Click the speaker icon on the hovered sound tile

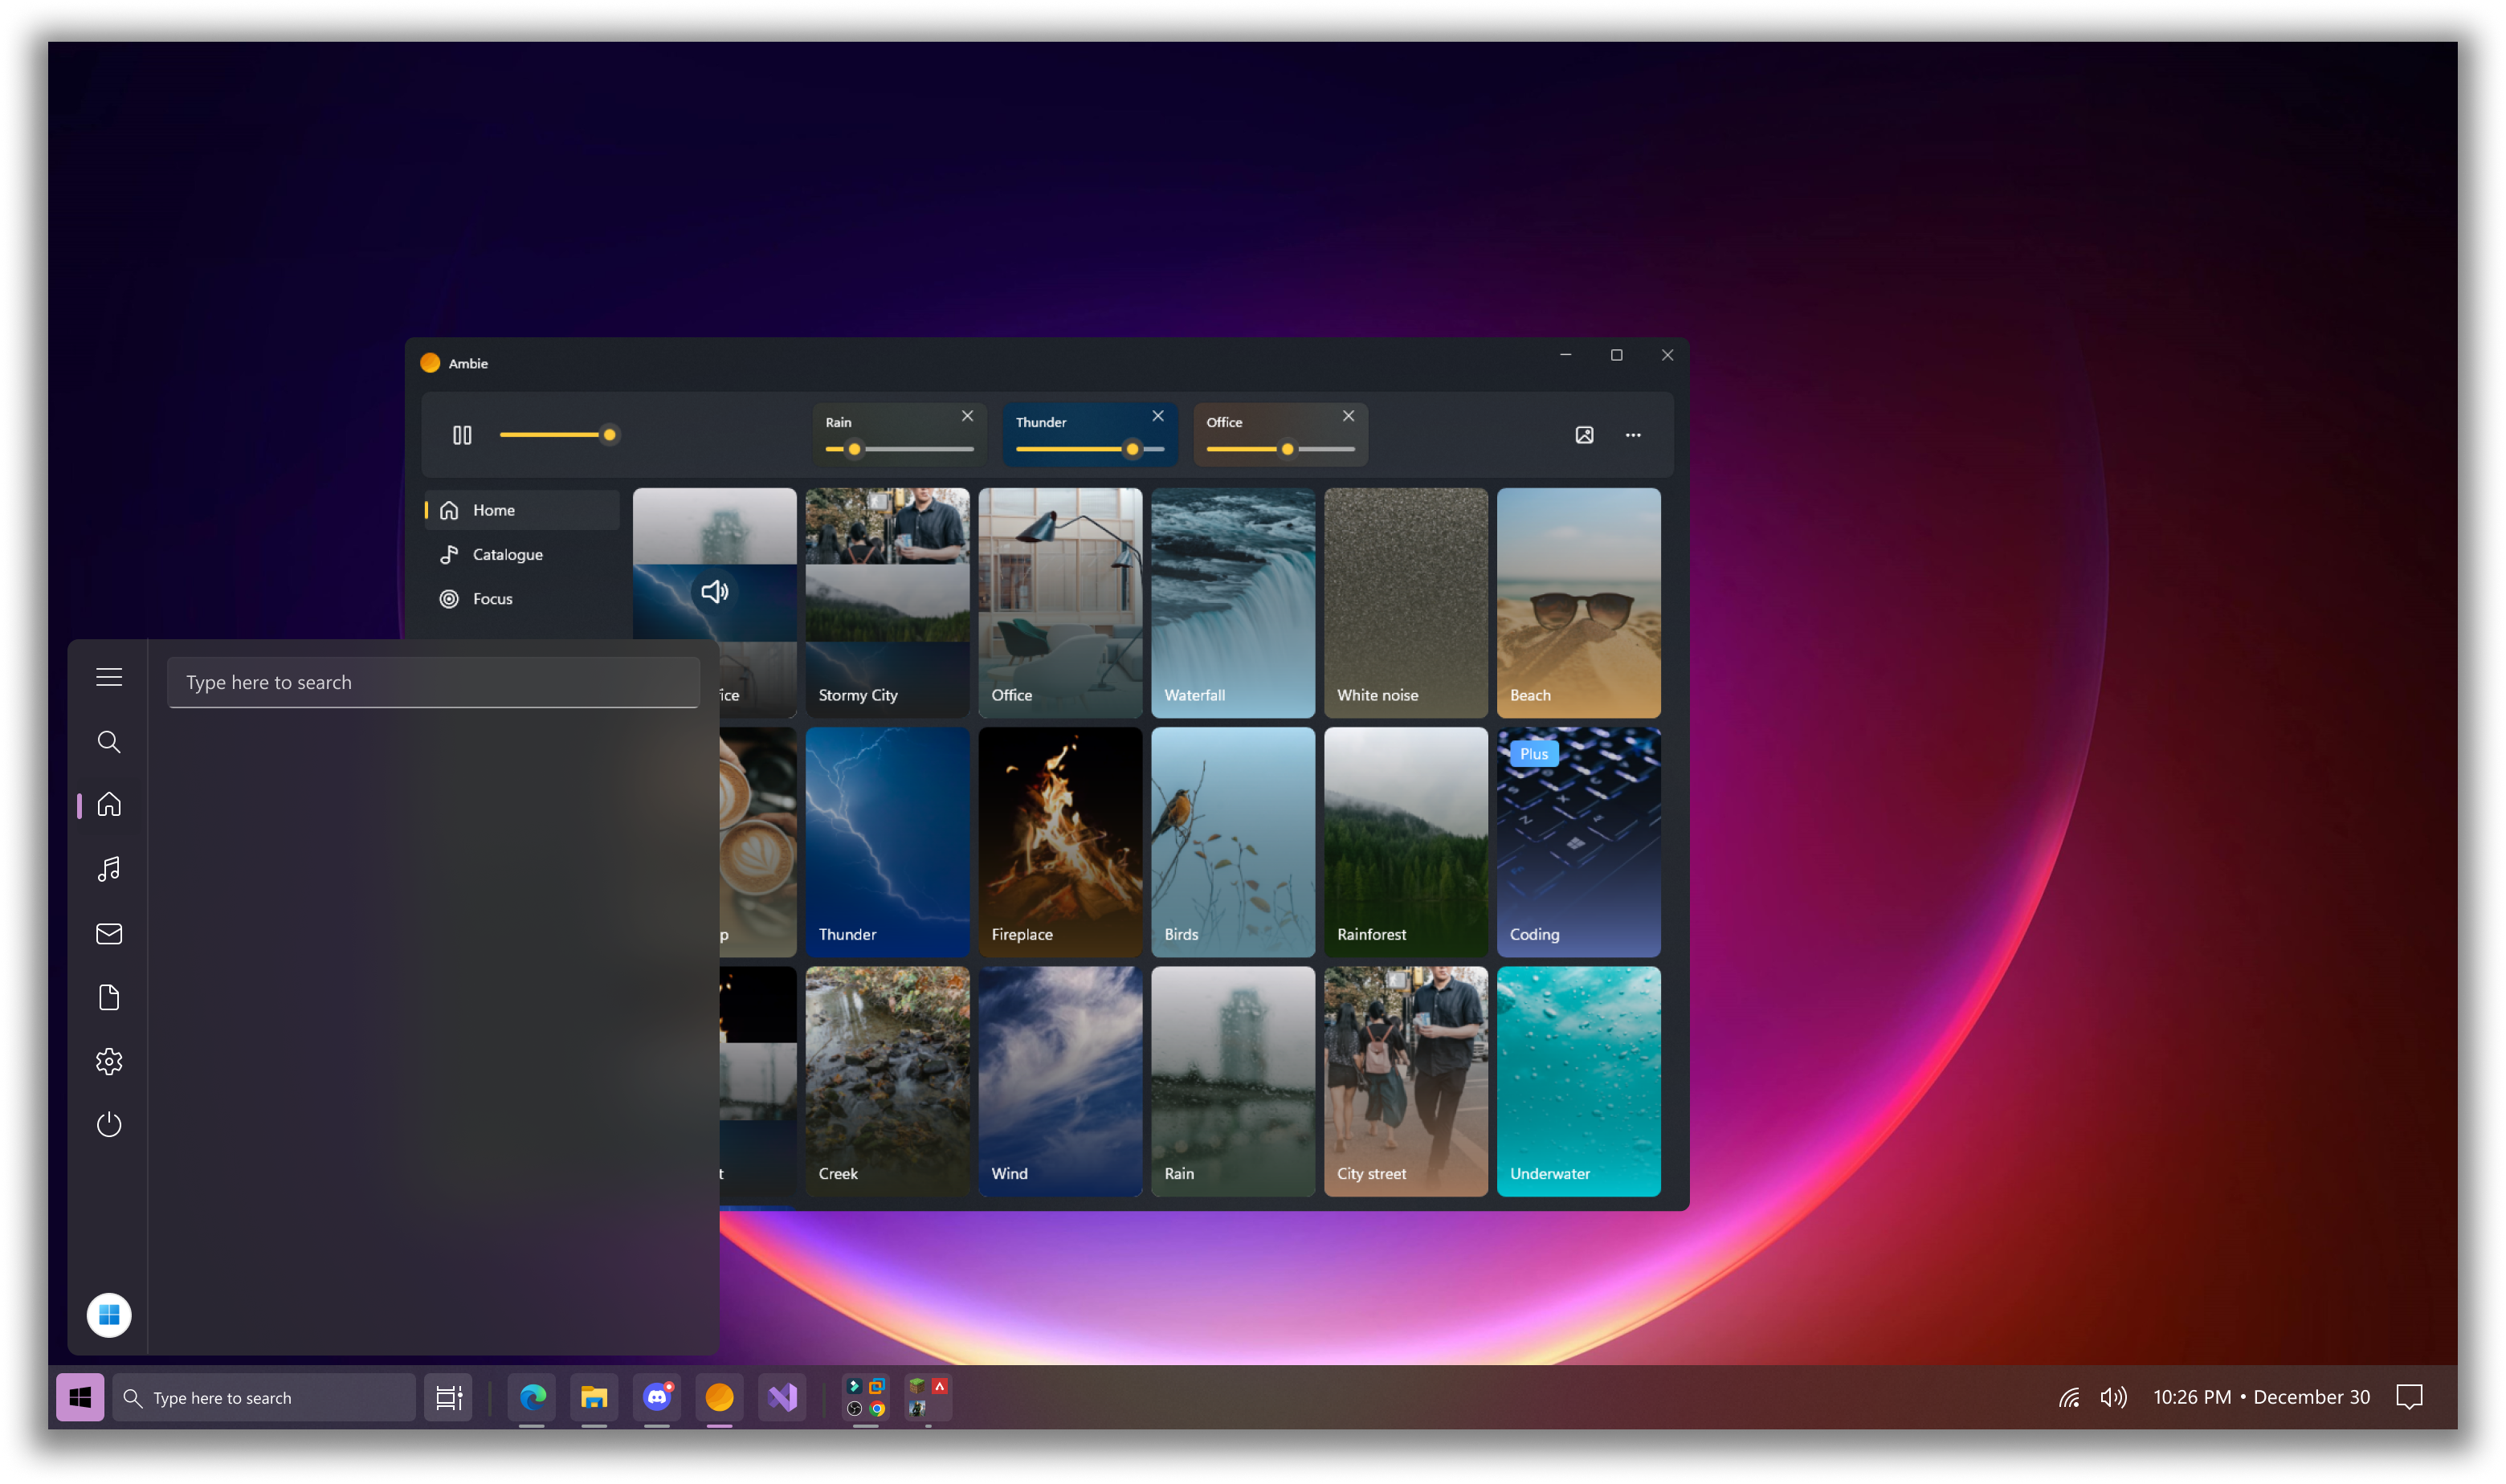[x=714, y=592]
